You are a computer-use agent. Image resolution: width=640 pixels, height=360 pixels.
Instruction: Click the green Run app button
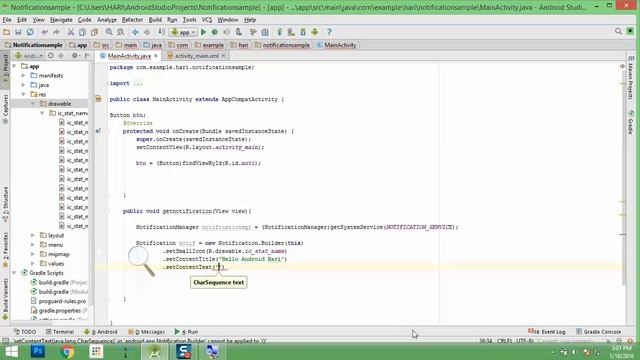[203, 32]
